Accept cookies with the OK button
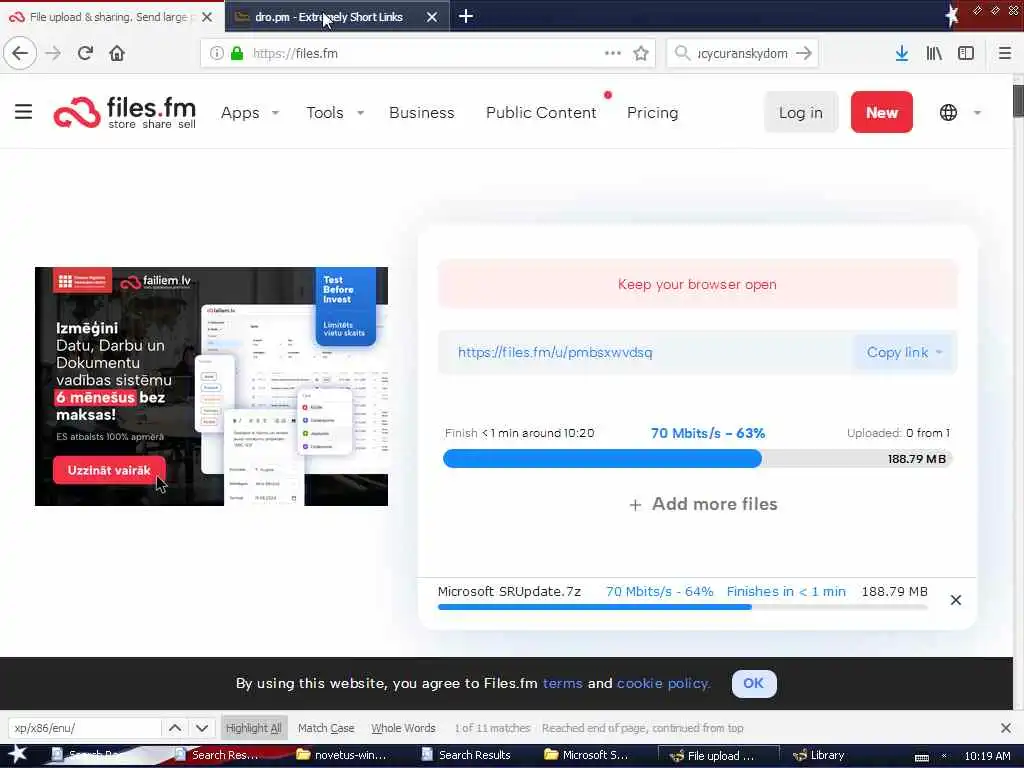This screenshot has width=1024, height=768. tap(754, 683)
